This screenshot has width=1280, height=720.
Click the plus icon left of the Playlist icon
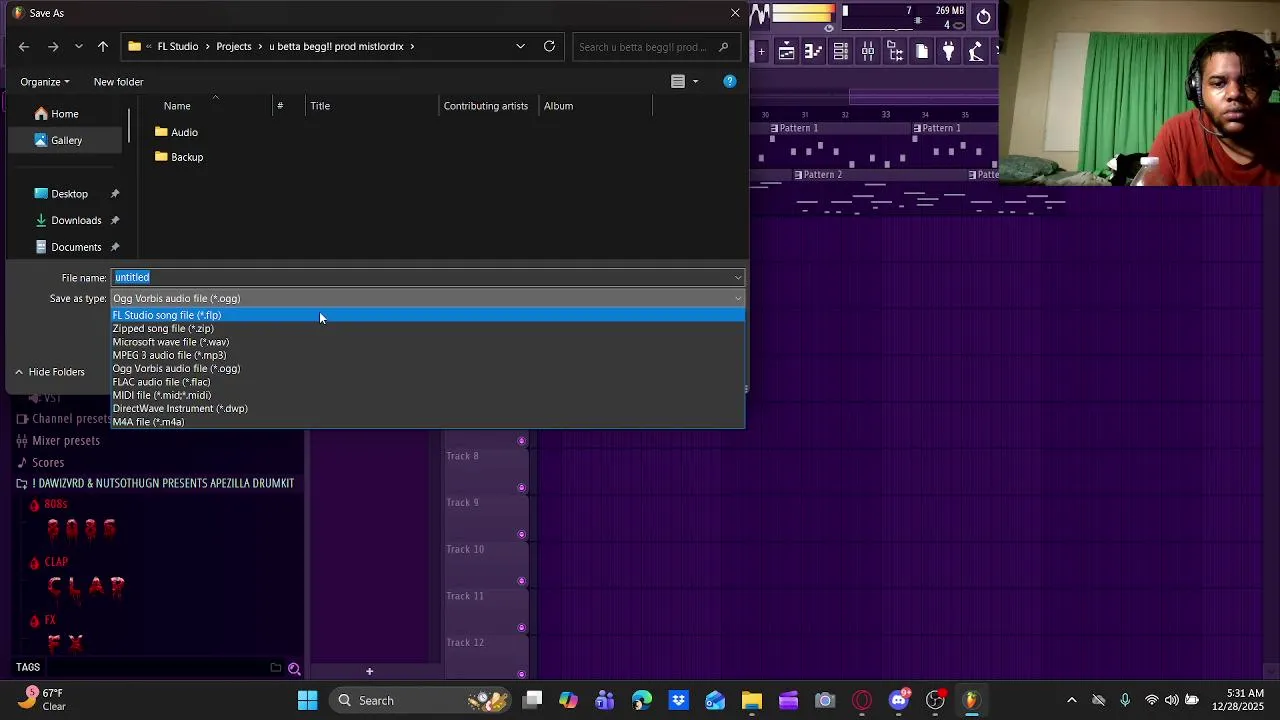(x=762, y=52)
